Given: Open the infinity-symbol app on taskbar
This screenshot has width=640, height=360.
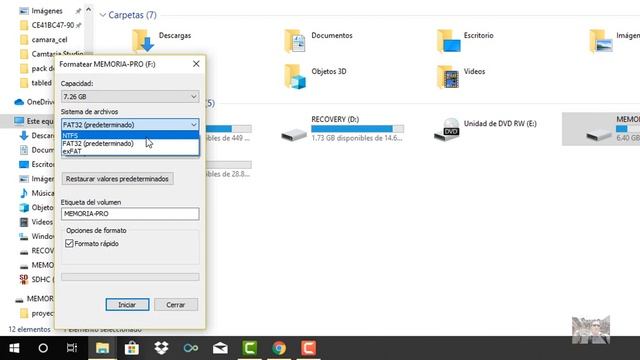Looking at the screenshot, I should pyautogui.click(x=191, y=348).
